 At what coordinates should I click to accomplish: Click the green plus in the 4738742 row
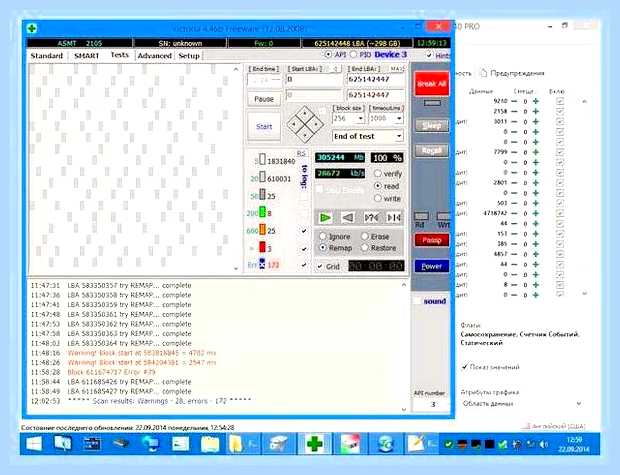point(536,213)
